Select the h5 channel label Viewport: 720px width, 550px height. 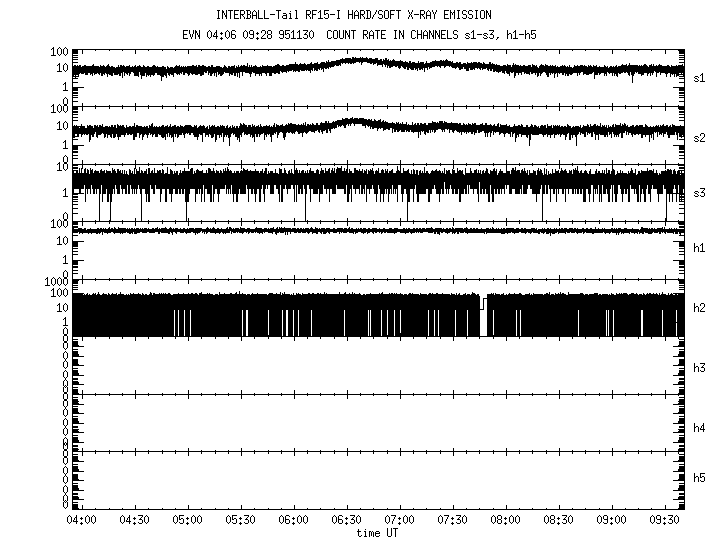point(699,479)
